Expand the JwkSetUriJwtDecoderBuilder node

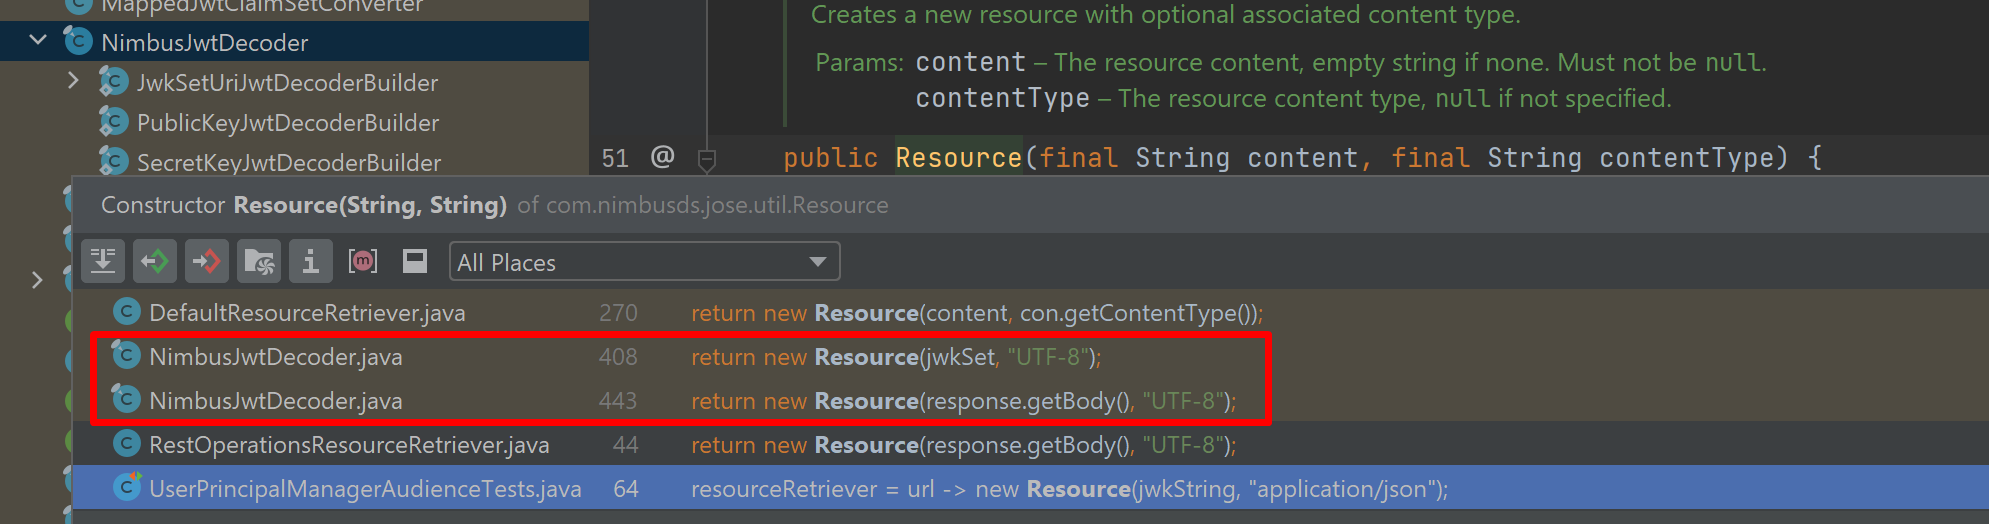tap(73, 80)
